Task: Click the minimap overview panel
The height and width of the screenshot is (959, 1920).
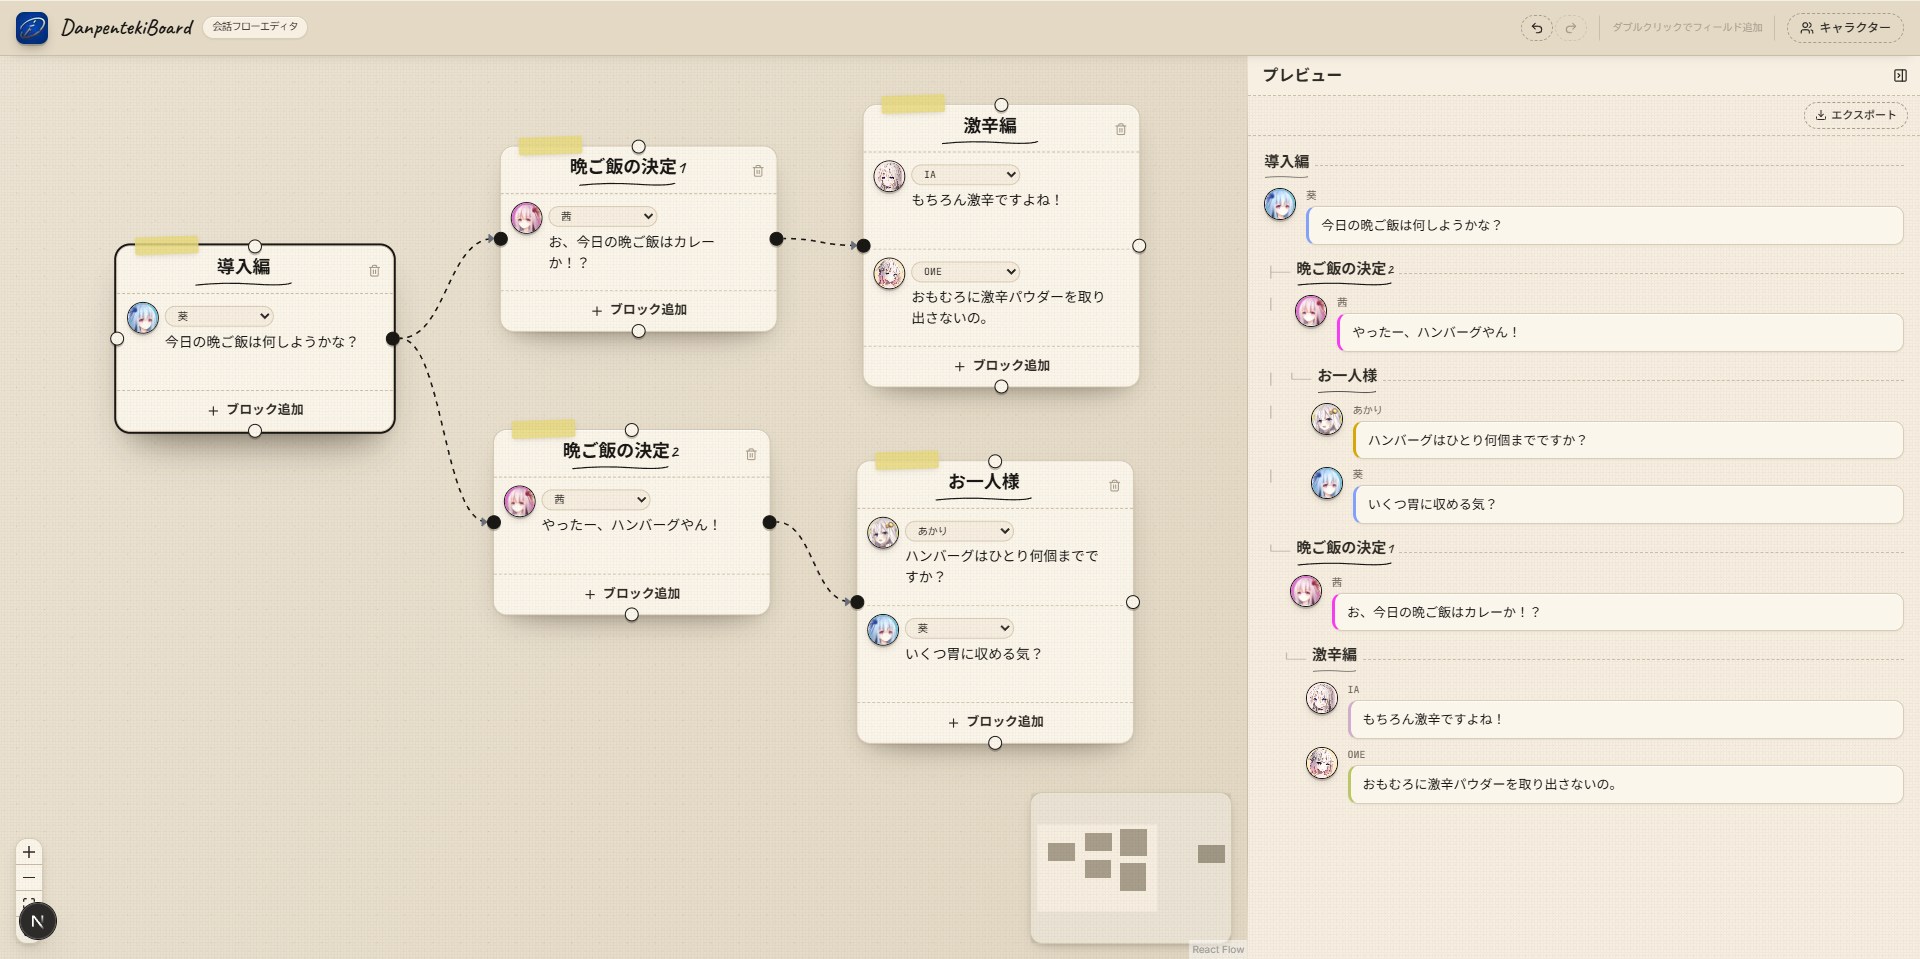Action: click(1130, 868)
